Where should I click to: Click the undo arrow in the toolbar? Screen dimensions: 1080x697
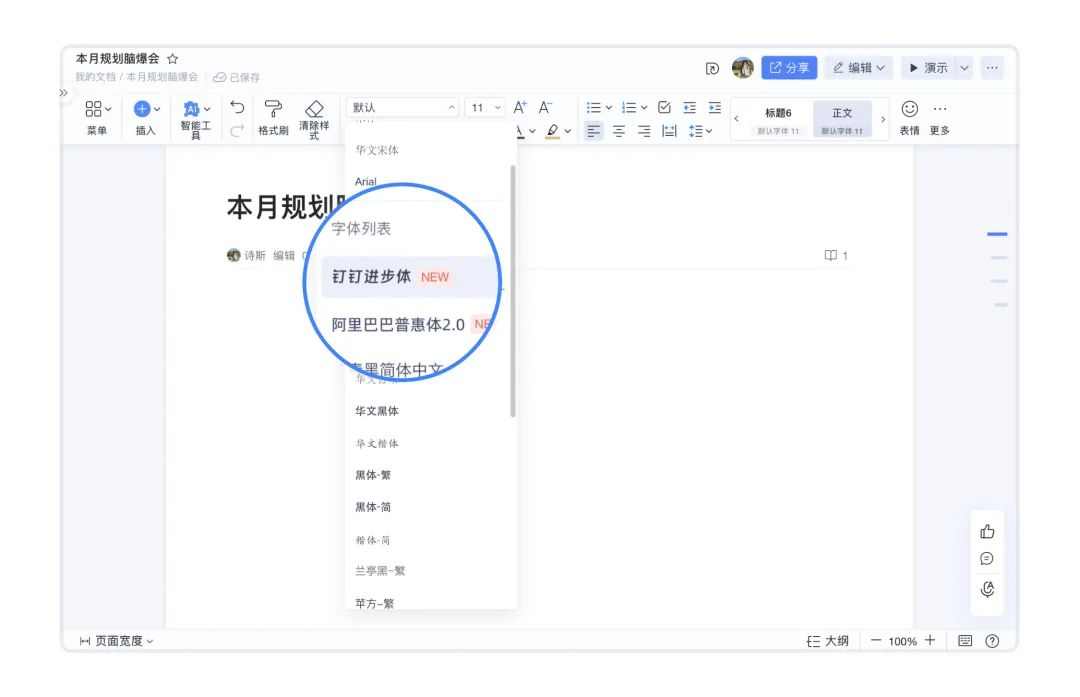[237, 107]
